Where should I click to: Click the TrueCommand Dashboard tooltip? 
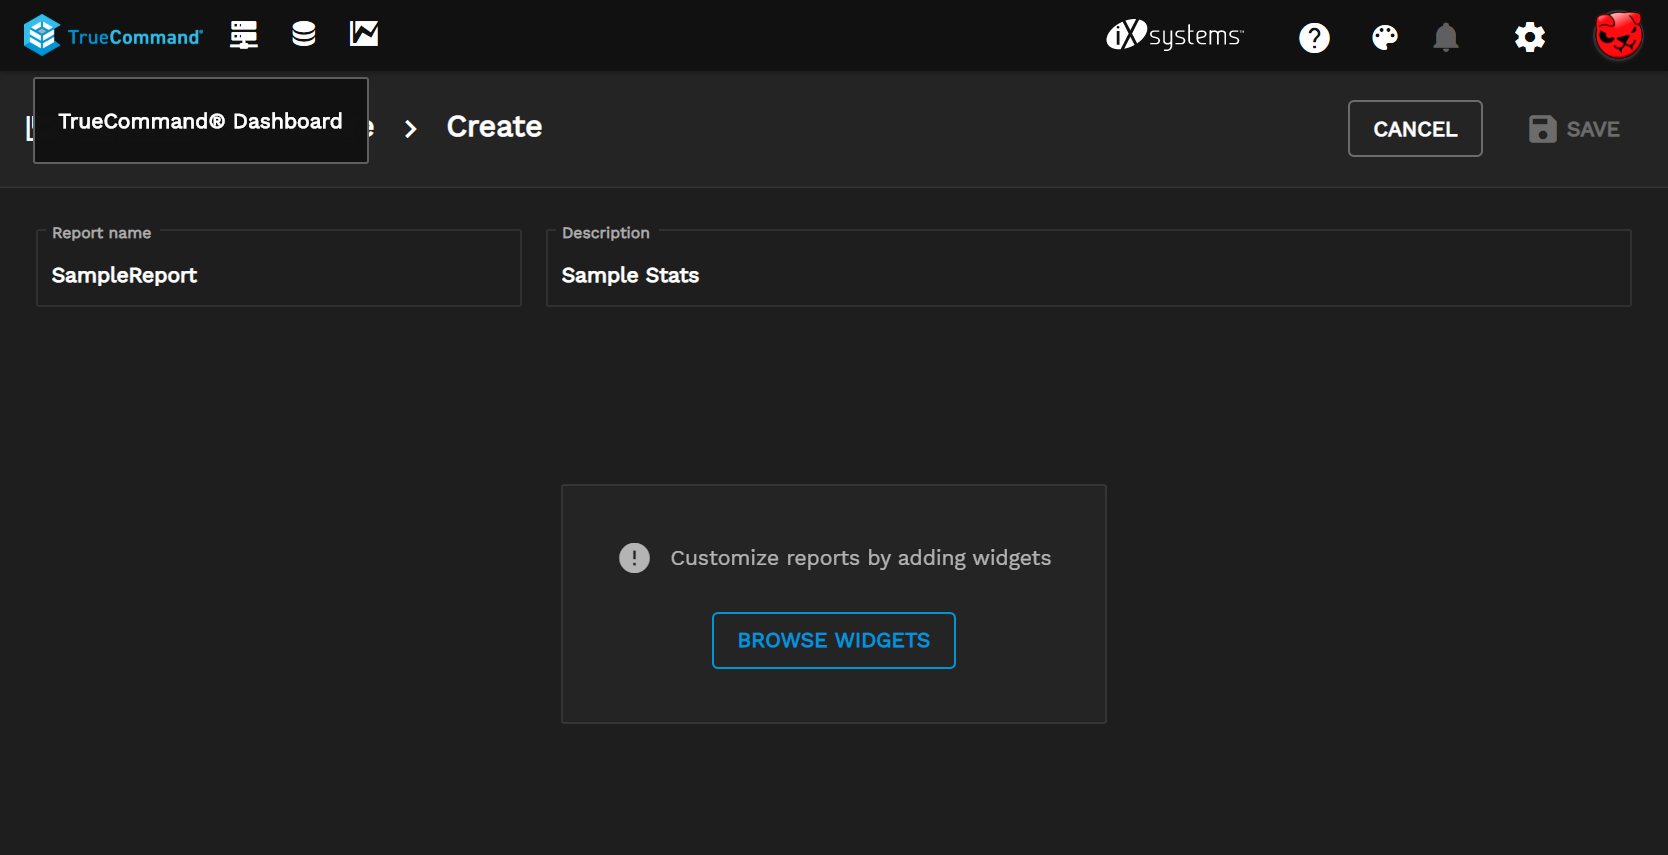[x=200, y=121]
